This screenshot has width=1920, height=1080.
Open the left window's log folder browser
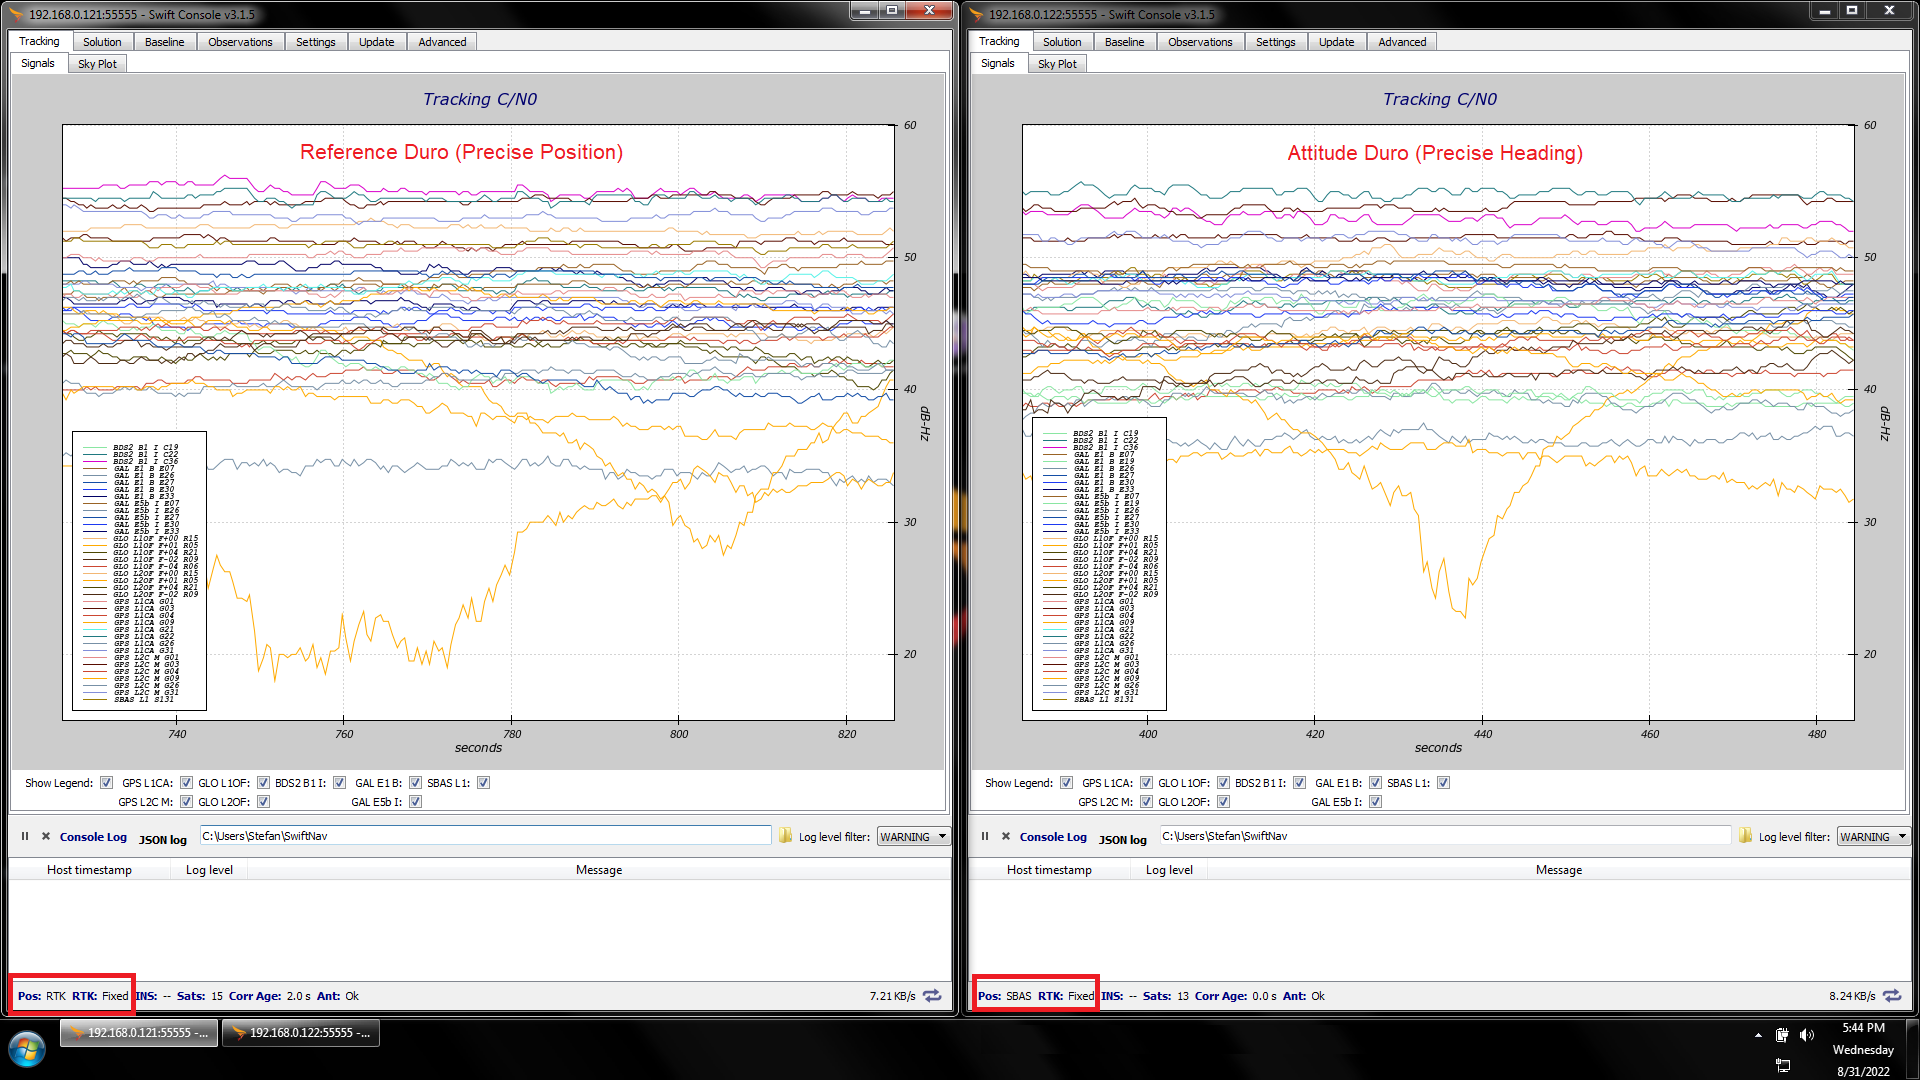(x=785, y=836)
